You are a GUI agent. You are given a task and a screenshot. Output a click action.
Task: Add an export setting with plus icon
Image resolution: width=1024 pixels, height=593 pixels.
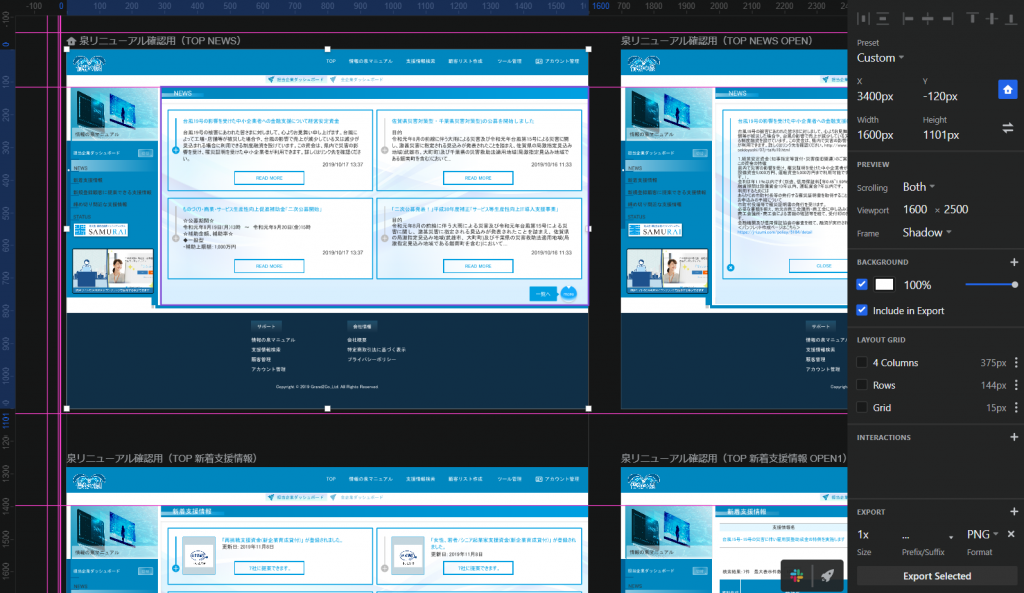coord(1014,512)
